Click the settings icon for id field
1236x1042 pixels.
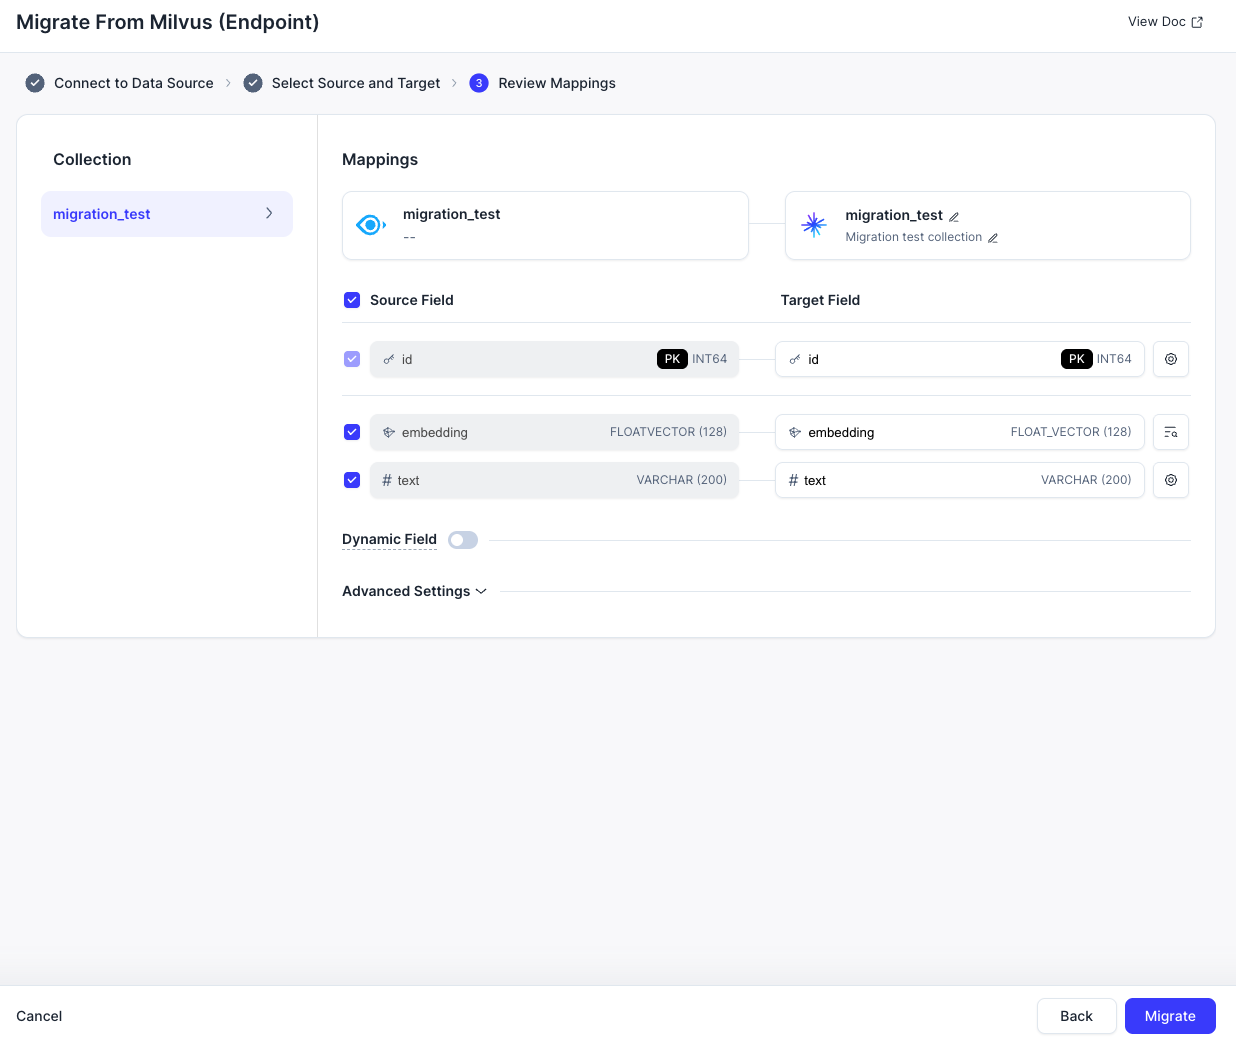(1170, 359)
